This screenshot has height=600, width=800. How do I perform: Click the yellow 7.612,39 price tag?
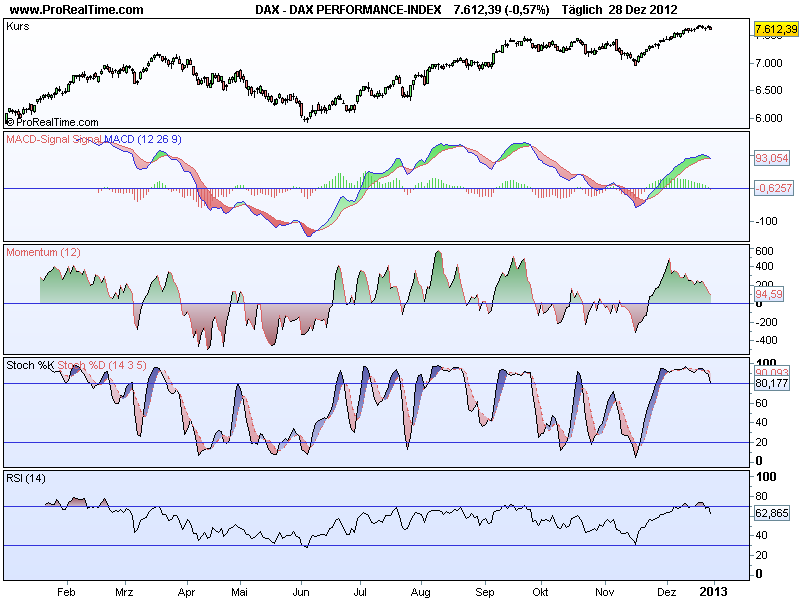pyautogui.click(x=776, y=29)
